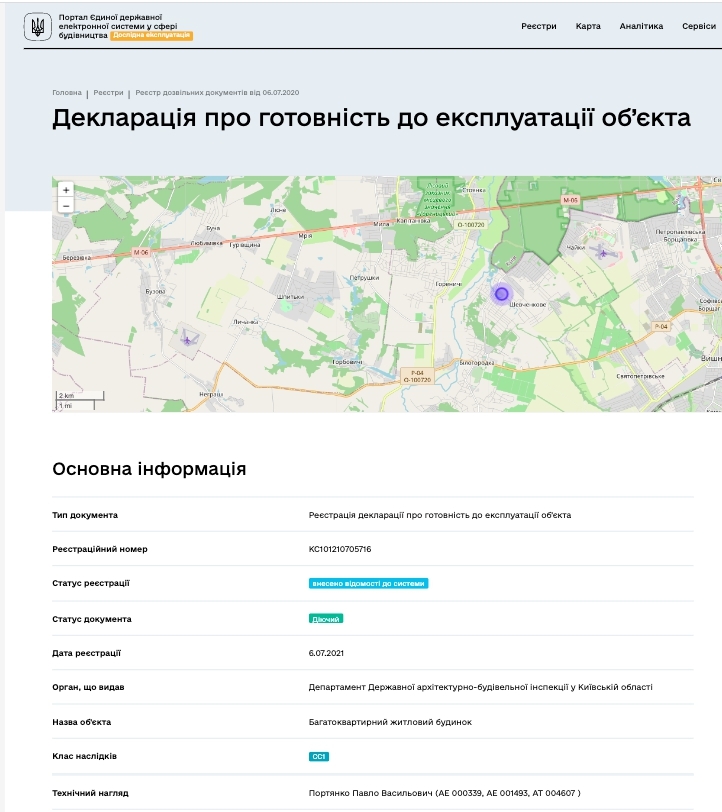The image size is (722, 812).
Task: Click the Білогородка place label on map
Action: click(x=476, y=363)
